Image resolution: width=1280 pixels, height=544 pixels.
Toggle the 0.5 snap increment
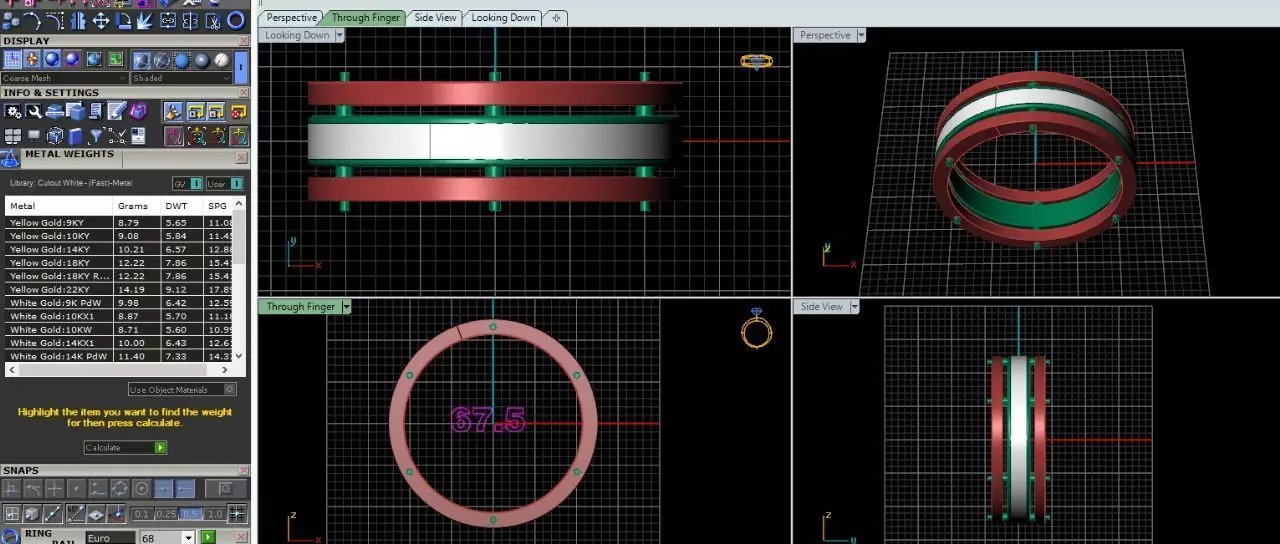[190, 514]
